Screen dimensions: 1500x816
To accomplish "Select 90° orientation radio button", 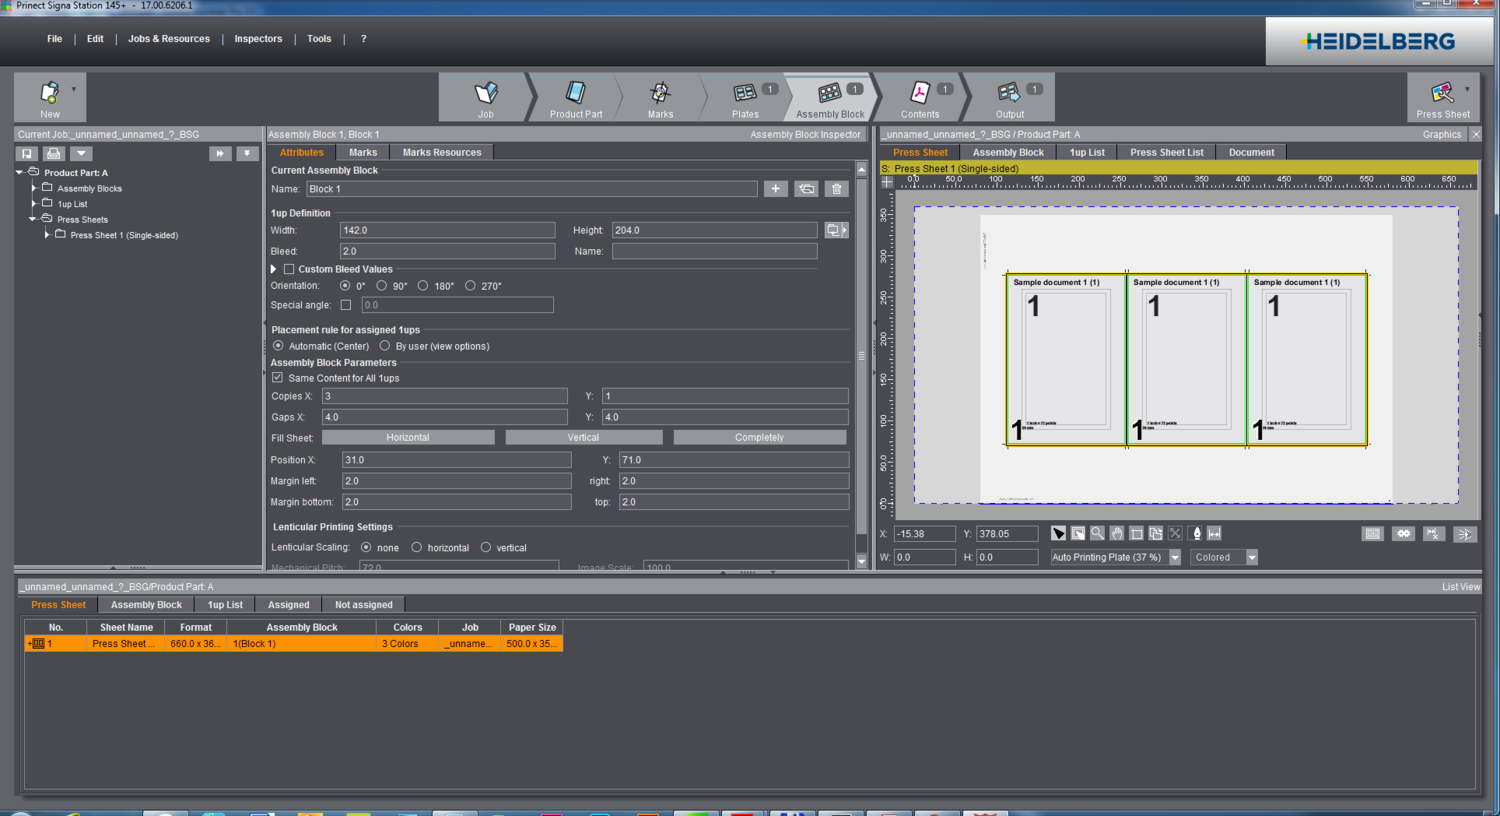I will [382, 286].
